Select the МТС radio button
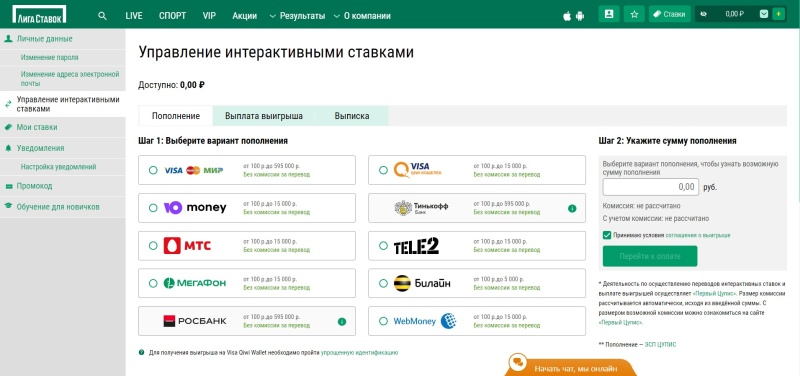800x376 pixels. tap(153, 246)
